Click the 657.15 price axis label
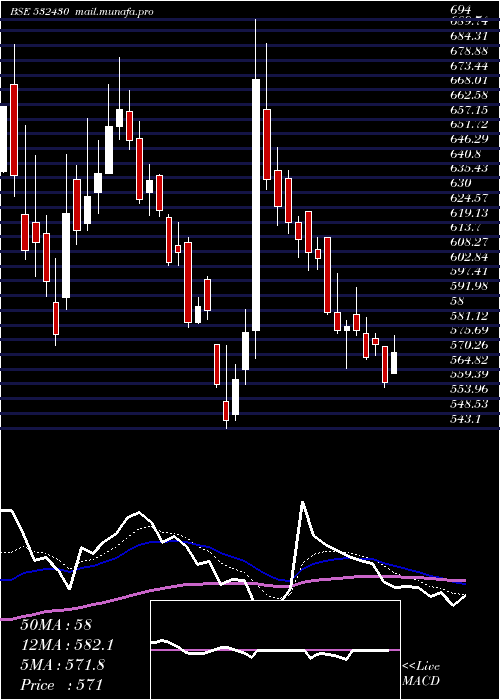 click(x=469, y=109)
